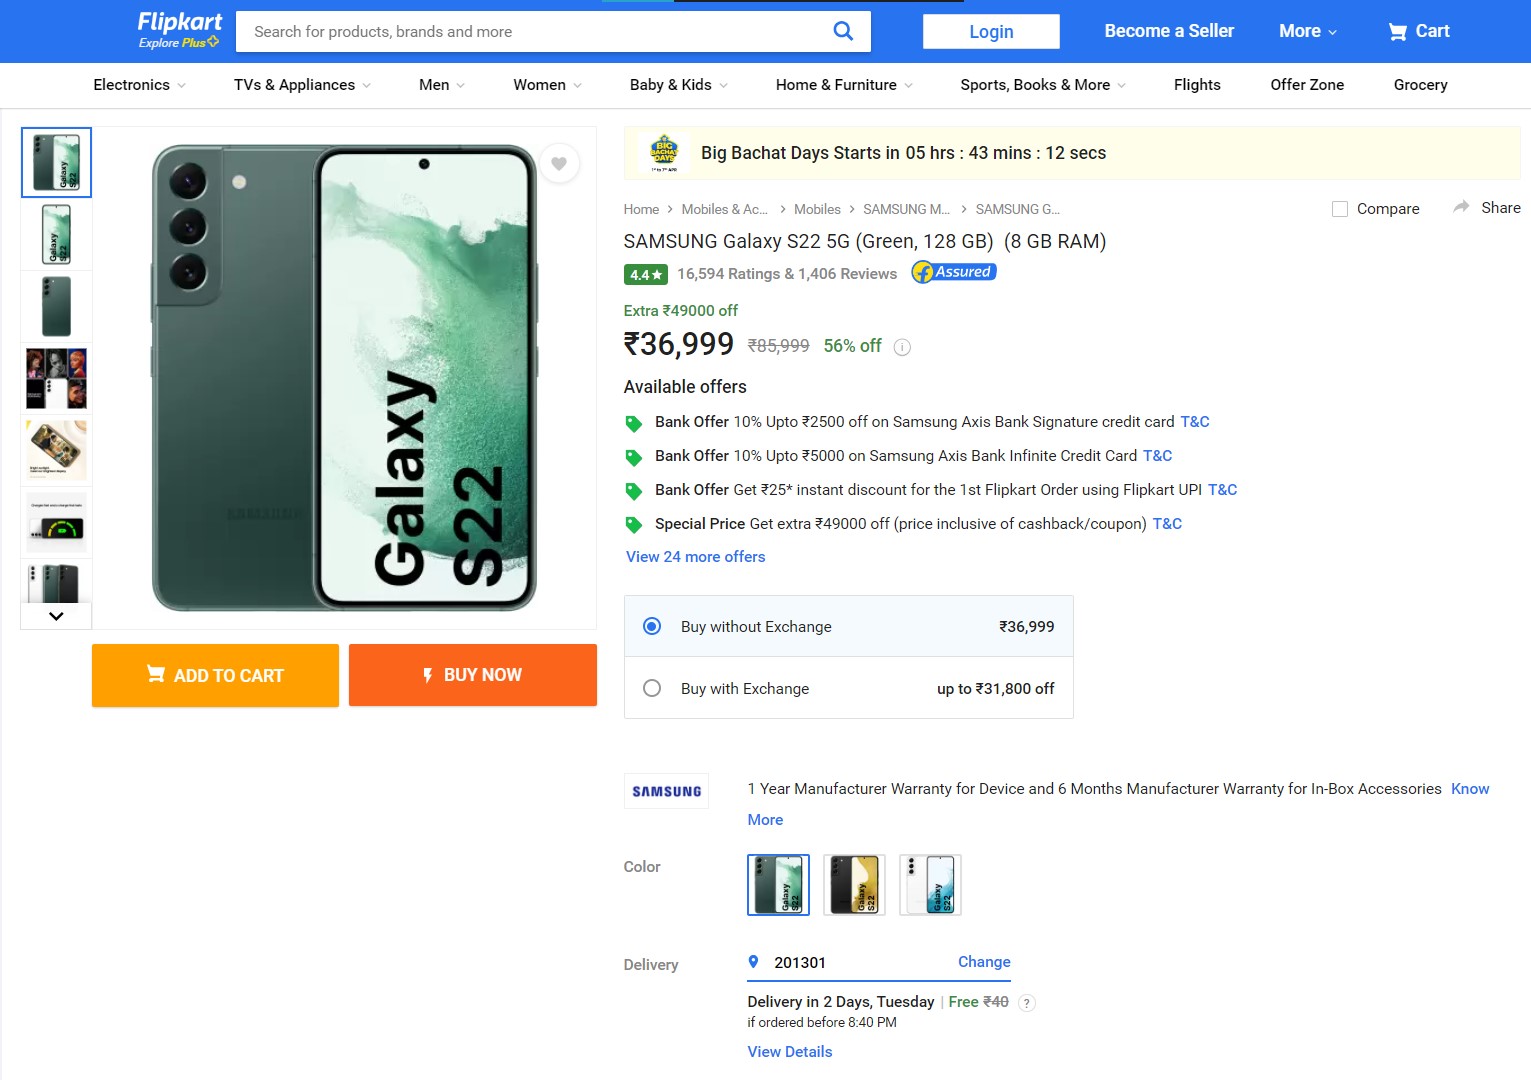Click View 24 more offers link
Screen dimensions: 1531x1080
[695, 556]
